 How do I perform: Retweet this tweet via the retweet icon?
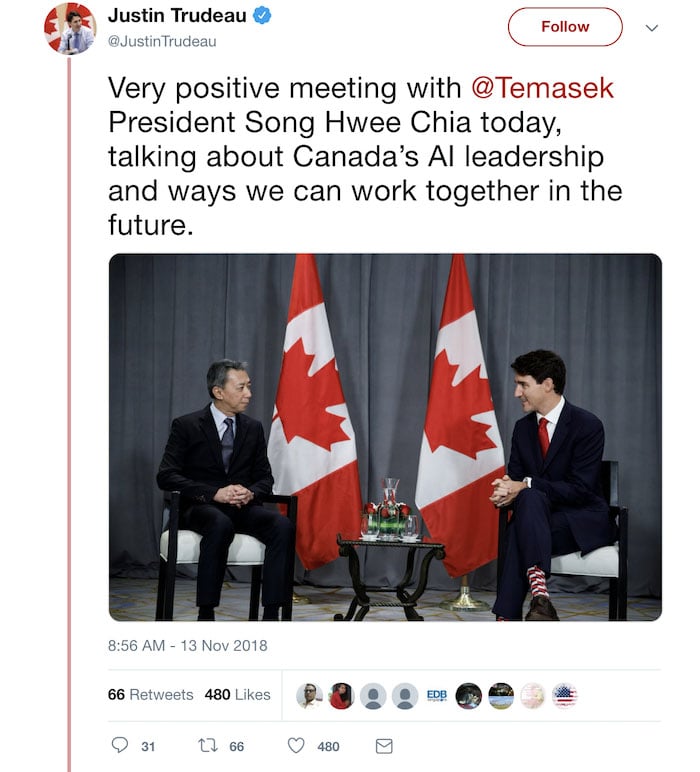click(x=208, y=746)
